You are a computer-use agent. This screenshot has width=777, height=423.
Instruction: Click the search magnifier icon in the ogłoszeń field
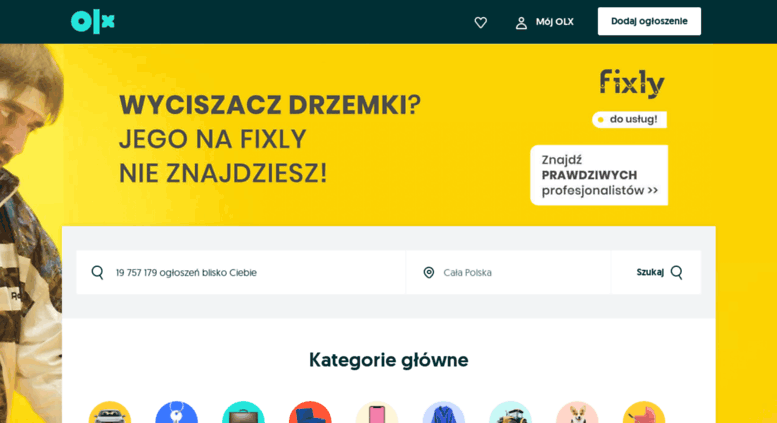tap(98, 272)
